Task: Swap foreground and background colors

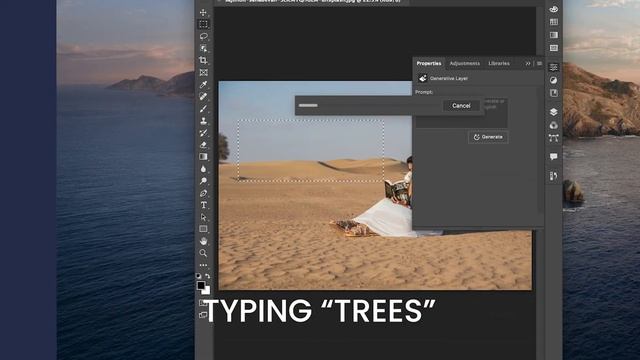Action: click(x=208, y=276)
